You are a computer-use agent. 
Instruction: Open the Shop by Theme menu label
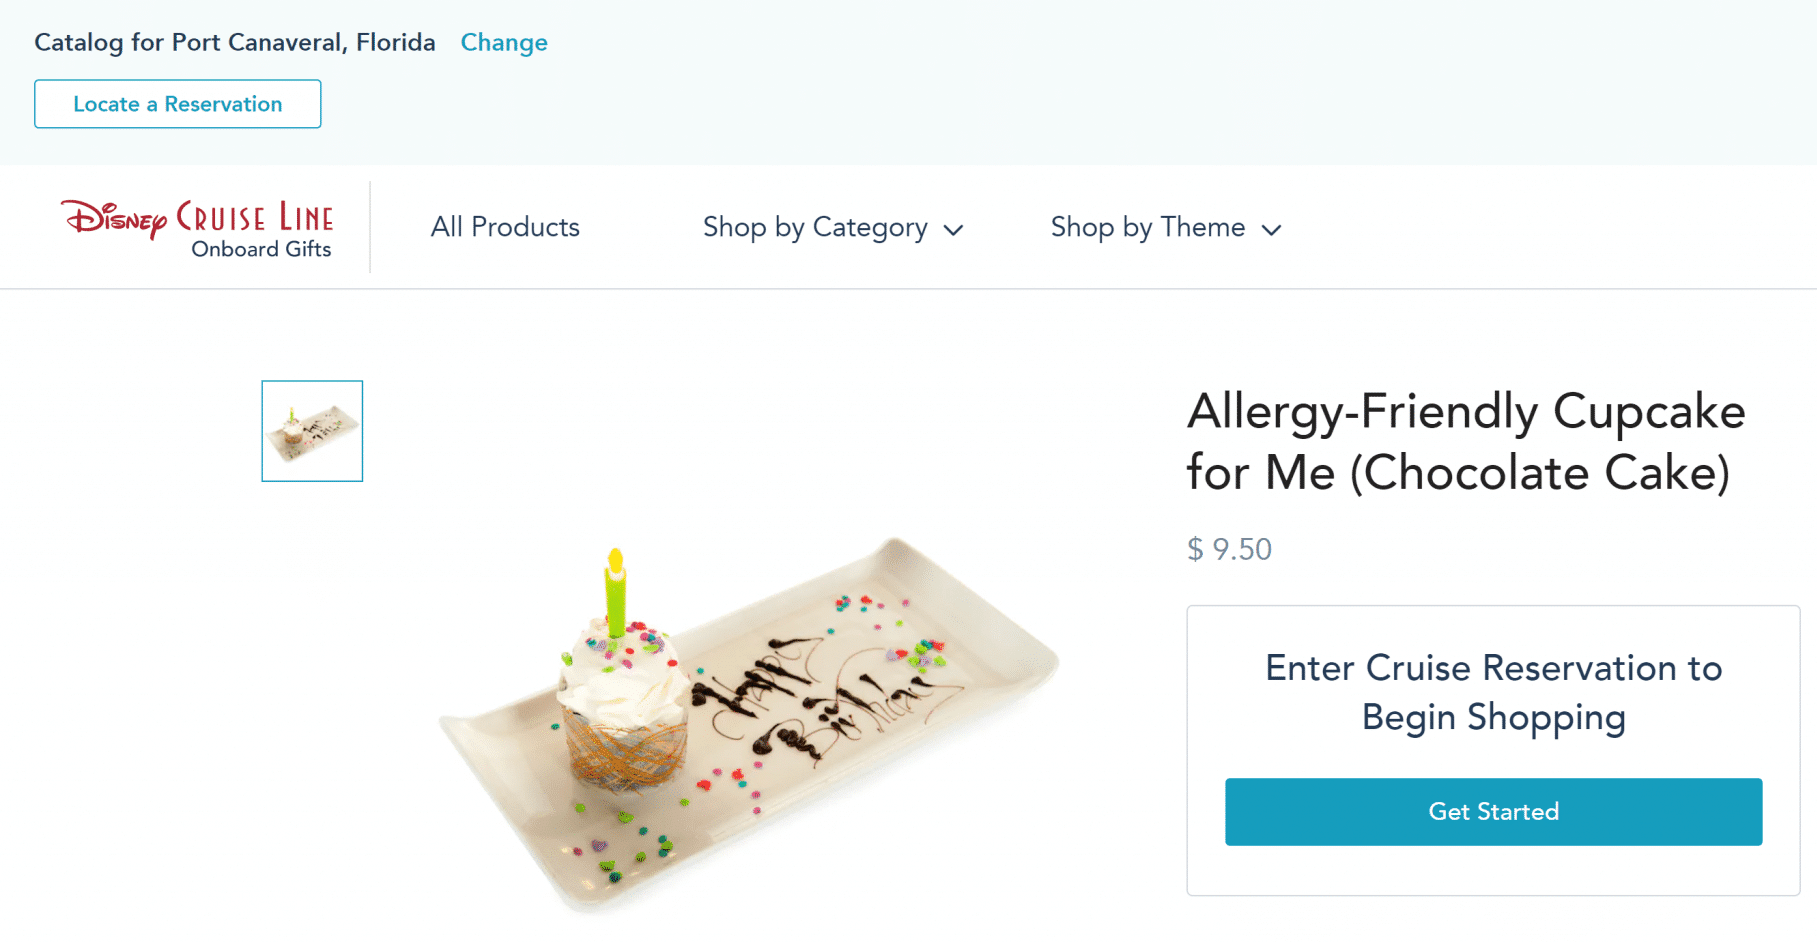pyautogui.click(x=1147, y=228)
